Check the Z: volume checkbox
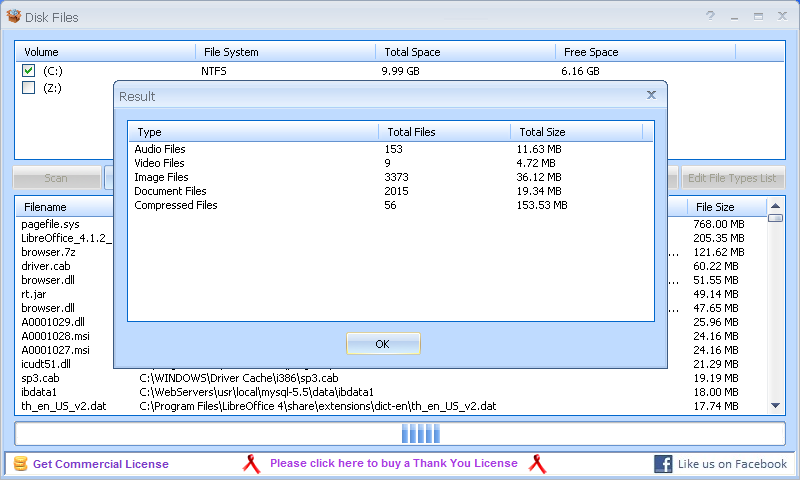Screen dimensions: 800x480 (x=29, y=88)
